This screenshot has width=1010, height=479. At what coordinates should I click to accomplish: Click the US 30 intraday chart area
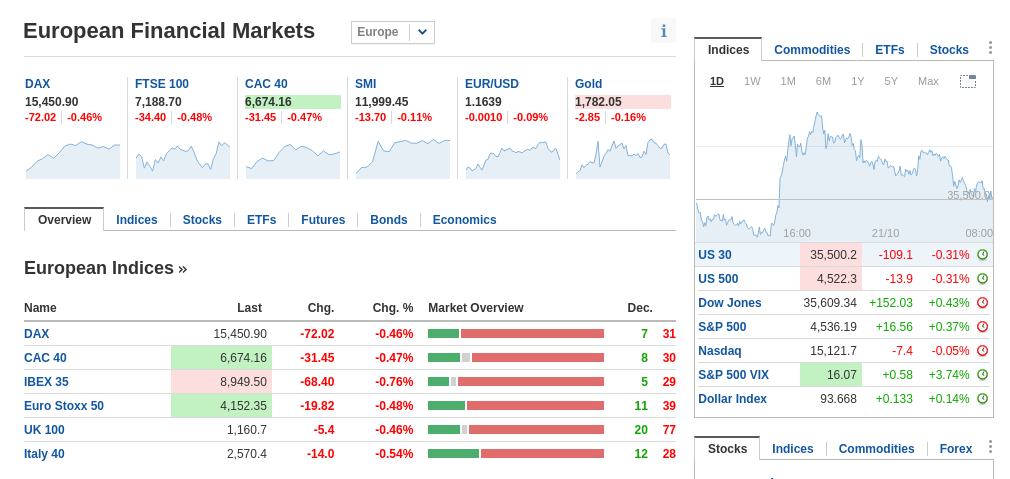[844, 171]
